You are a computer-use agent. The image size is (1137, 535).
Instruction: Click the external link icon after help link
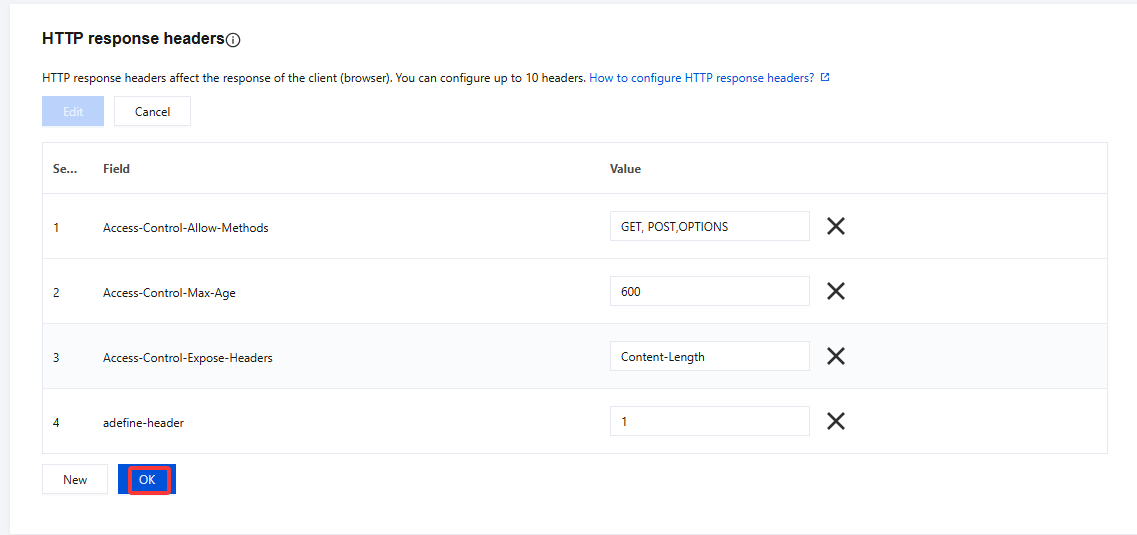point(825,77)
